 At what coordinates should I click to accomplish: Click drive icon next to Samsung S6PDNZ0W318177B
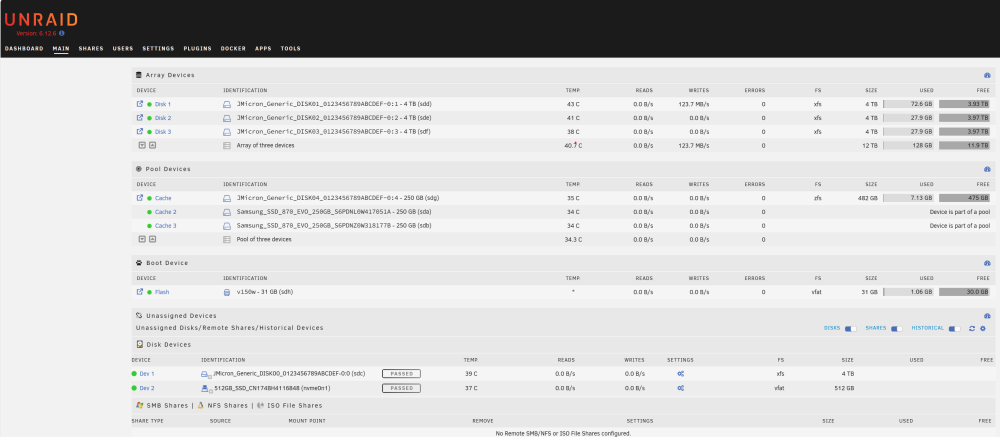[x=226, y=226]
